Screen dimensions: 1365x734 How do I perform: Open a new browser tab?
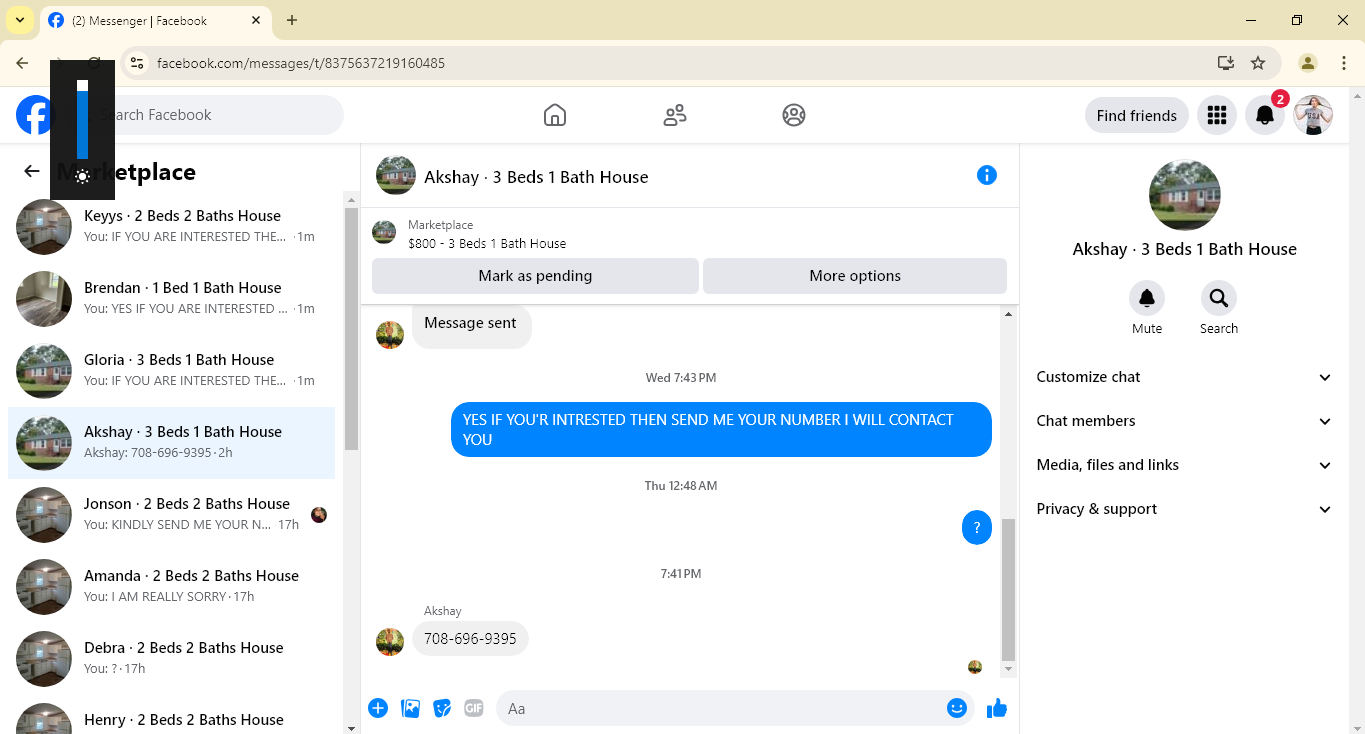292,20
